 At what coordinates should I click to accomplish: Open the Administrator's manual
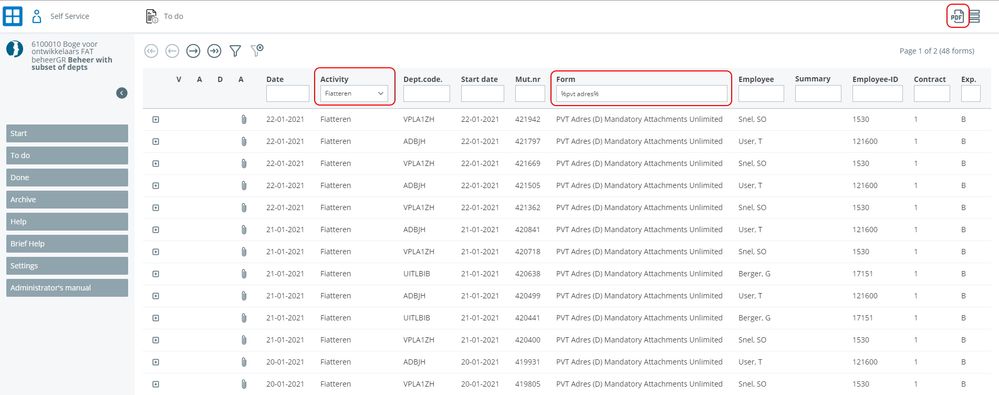point(67,288)
